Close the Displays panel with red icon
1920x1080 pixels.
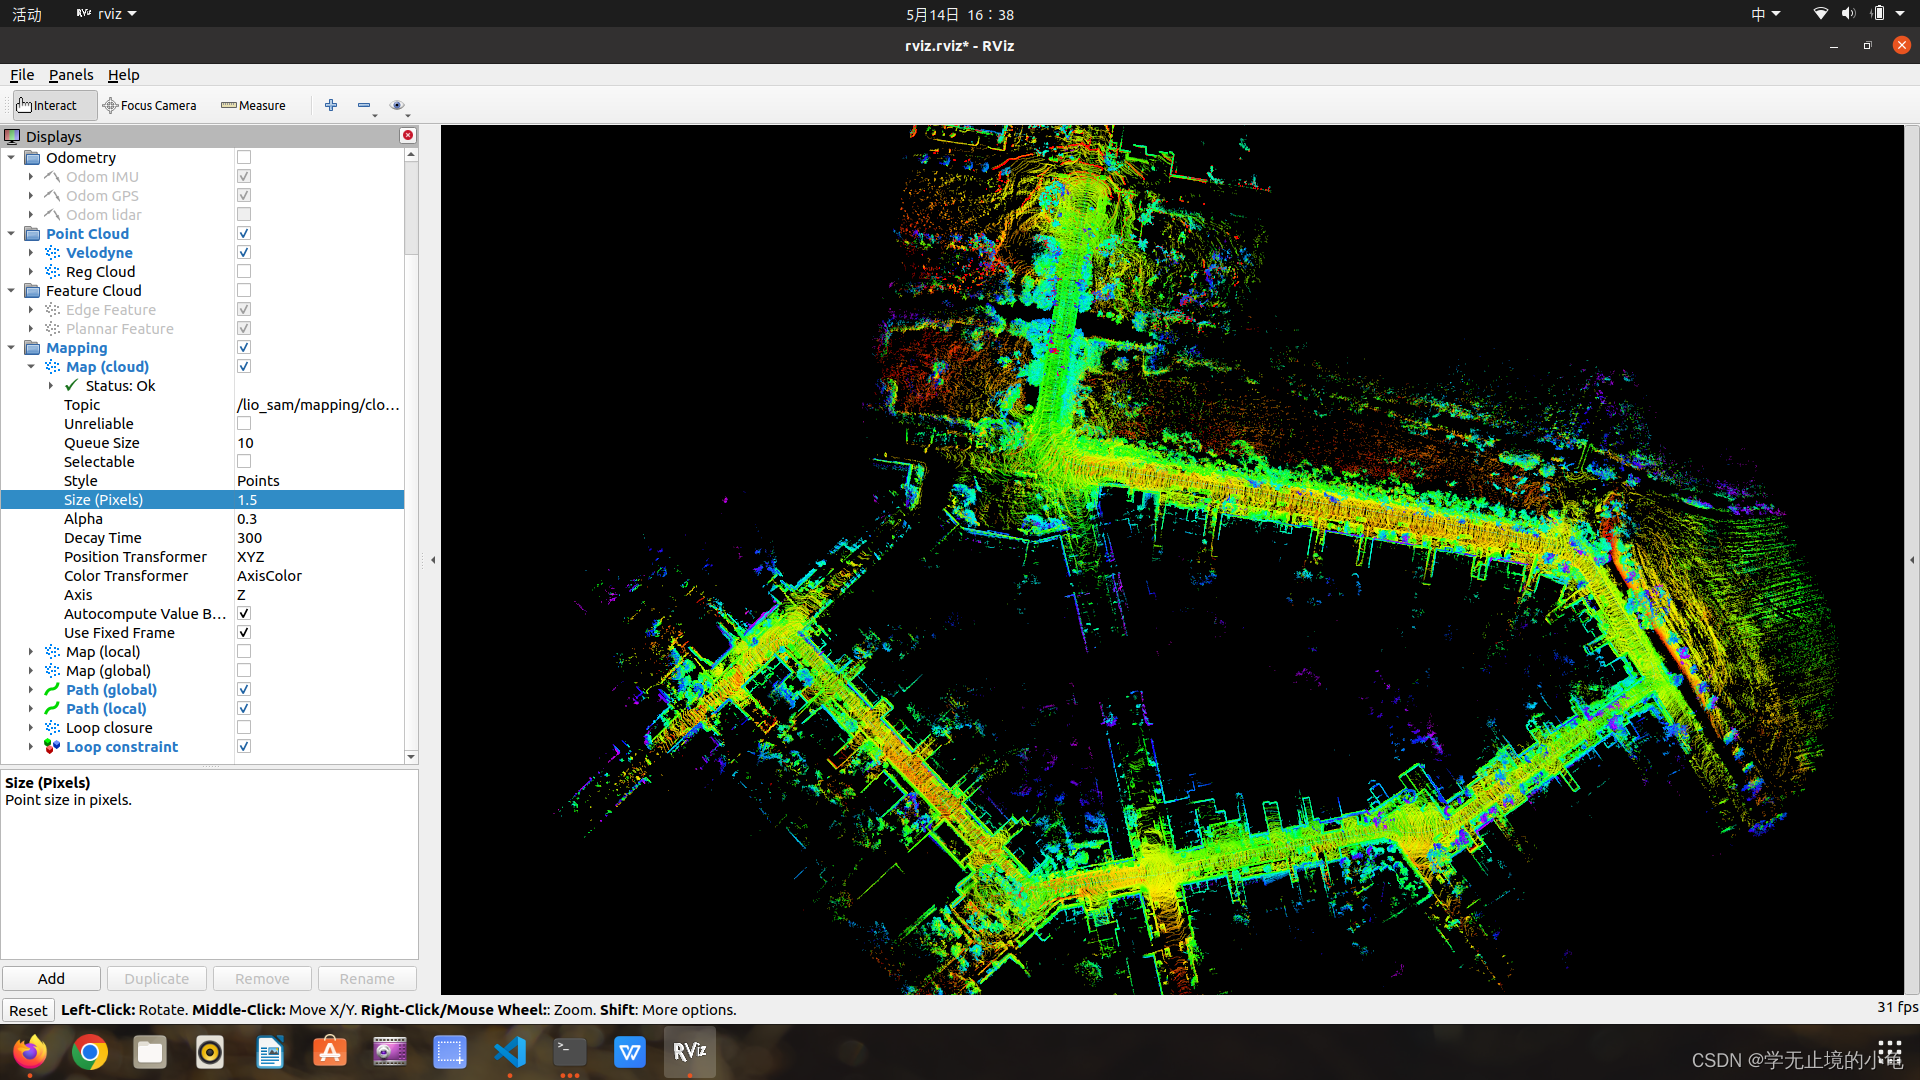[407, 135]
